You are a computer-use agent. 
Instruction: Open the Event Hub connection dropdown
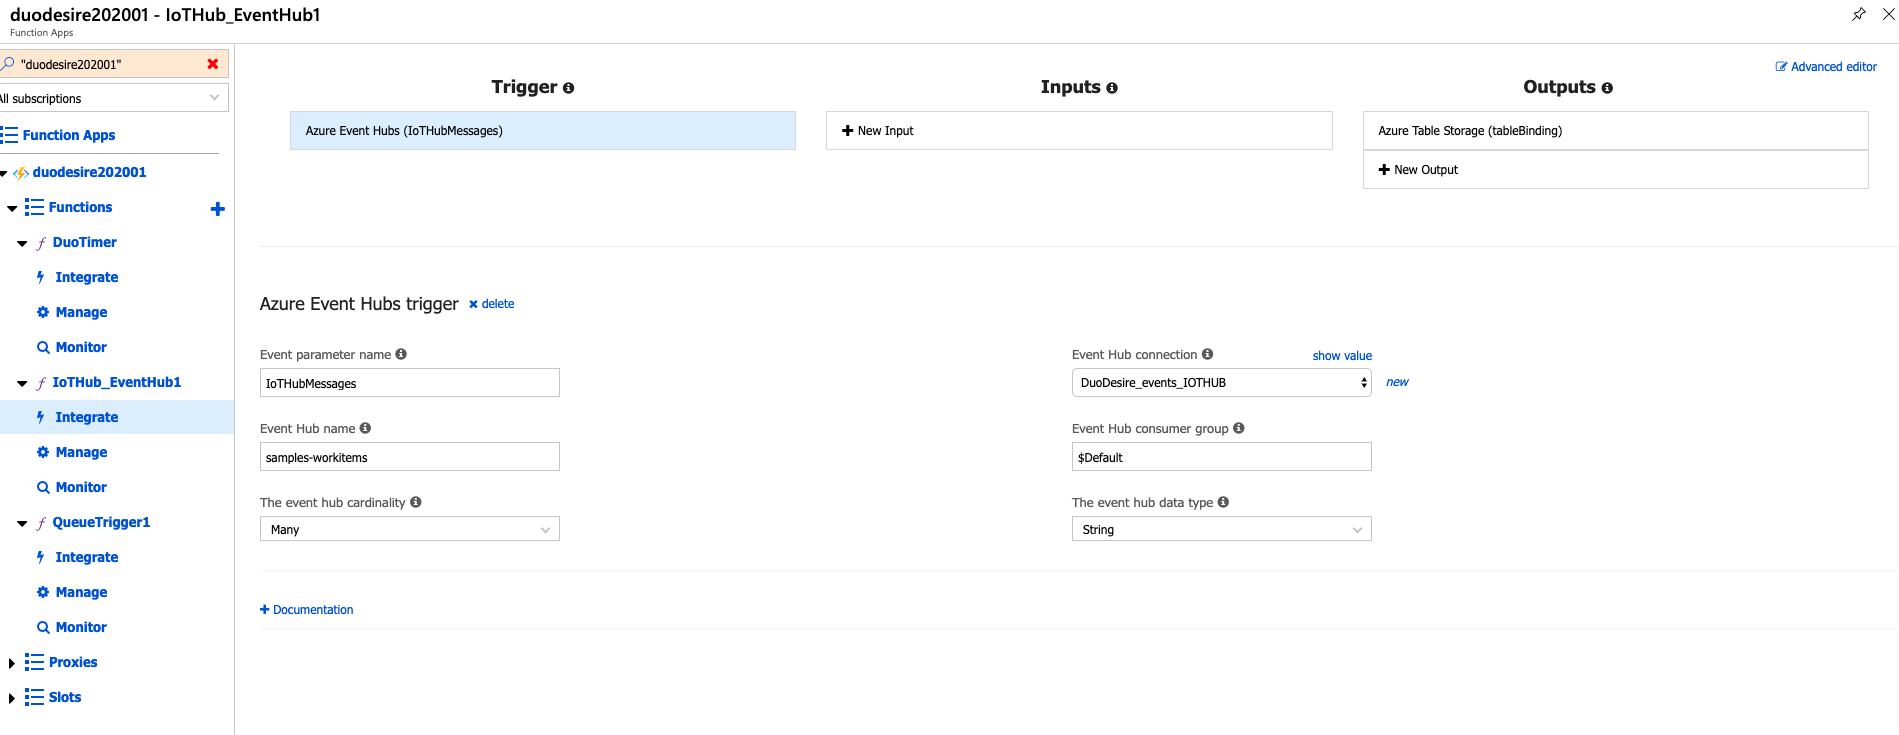click(x=1221, y=383)
